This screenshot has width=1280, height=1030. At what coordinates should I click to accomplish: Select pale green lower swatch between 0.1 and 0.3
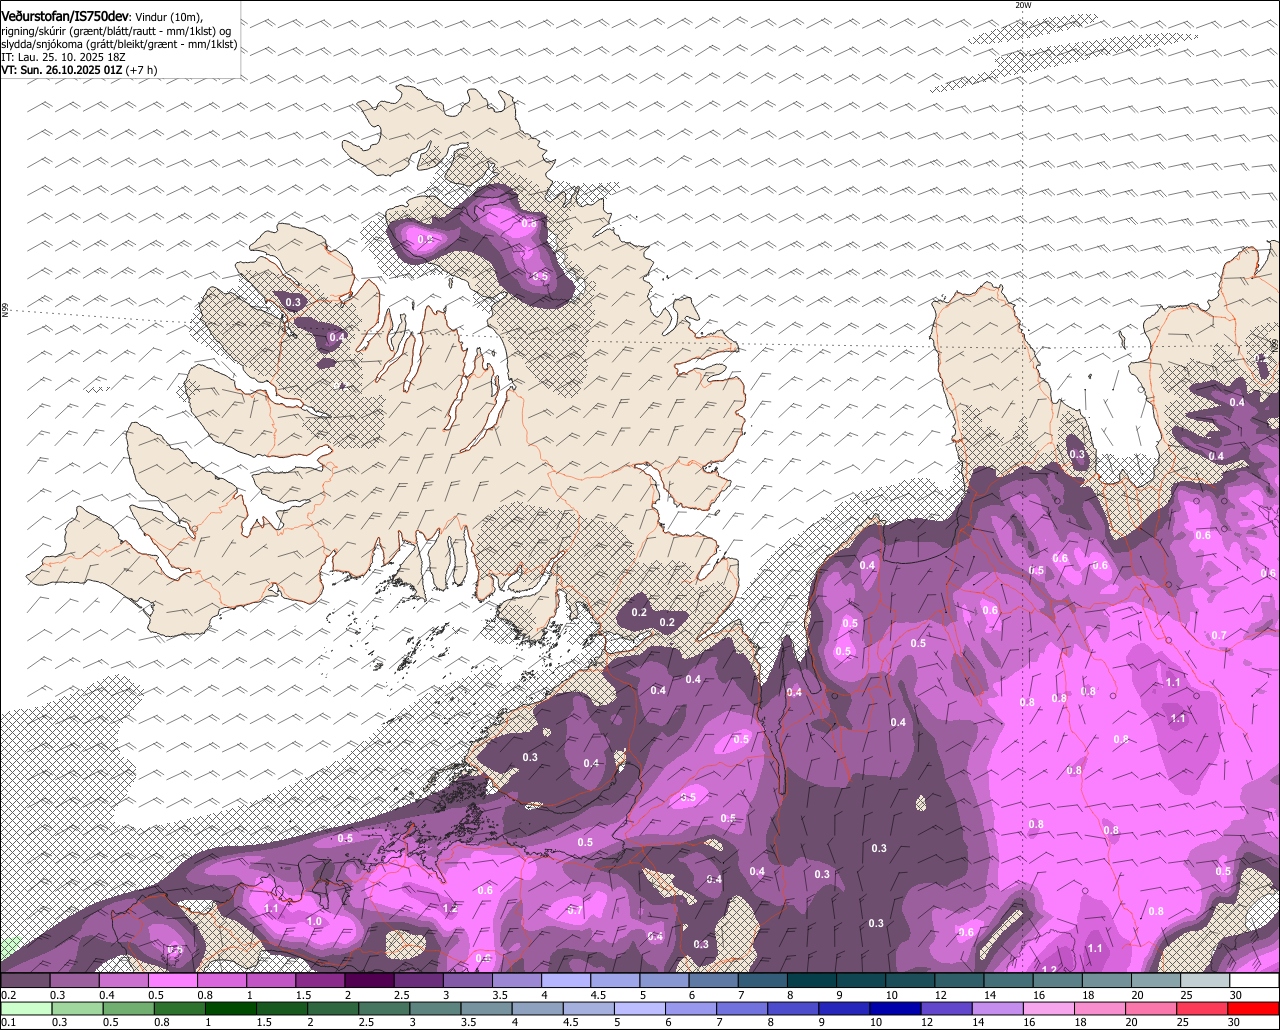click(27, 1009)
